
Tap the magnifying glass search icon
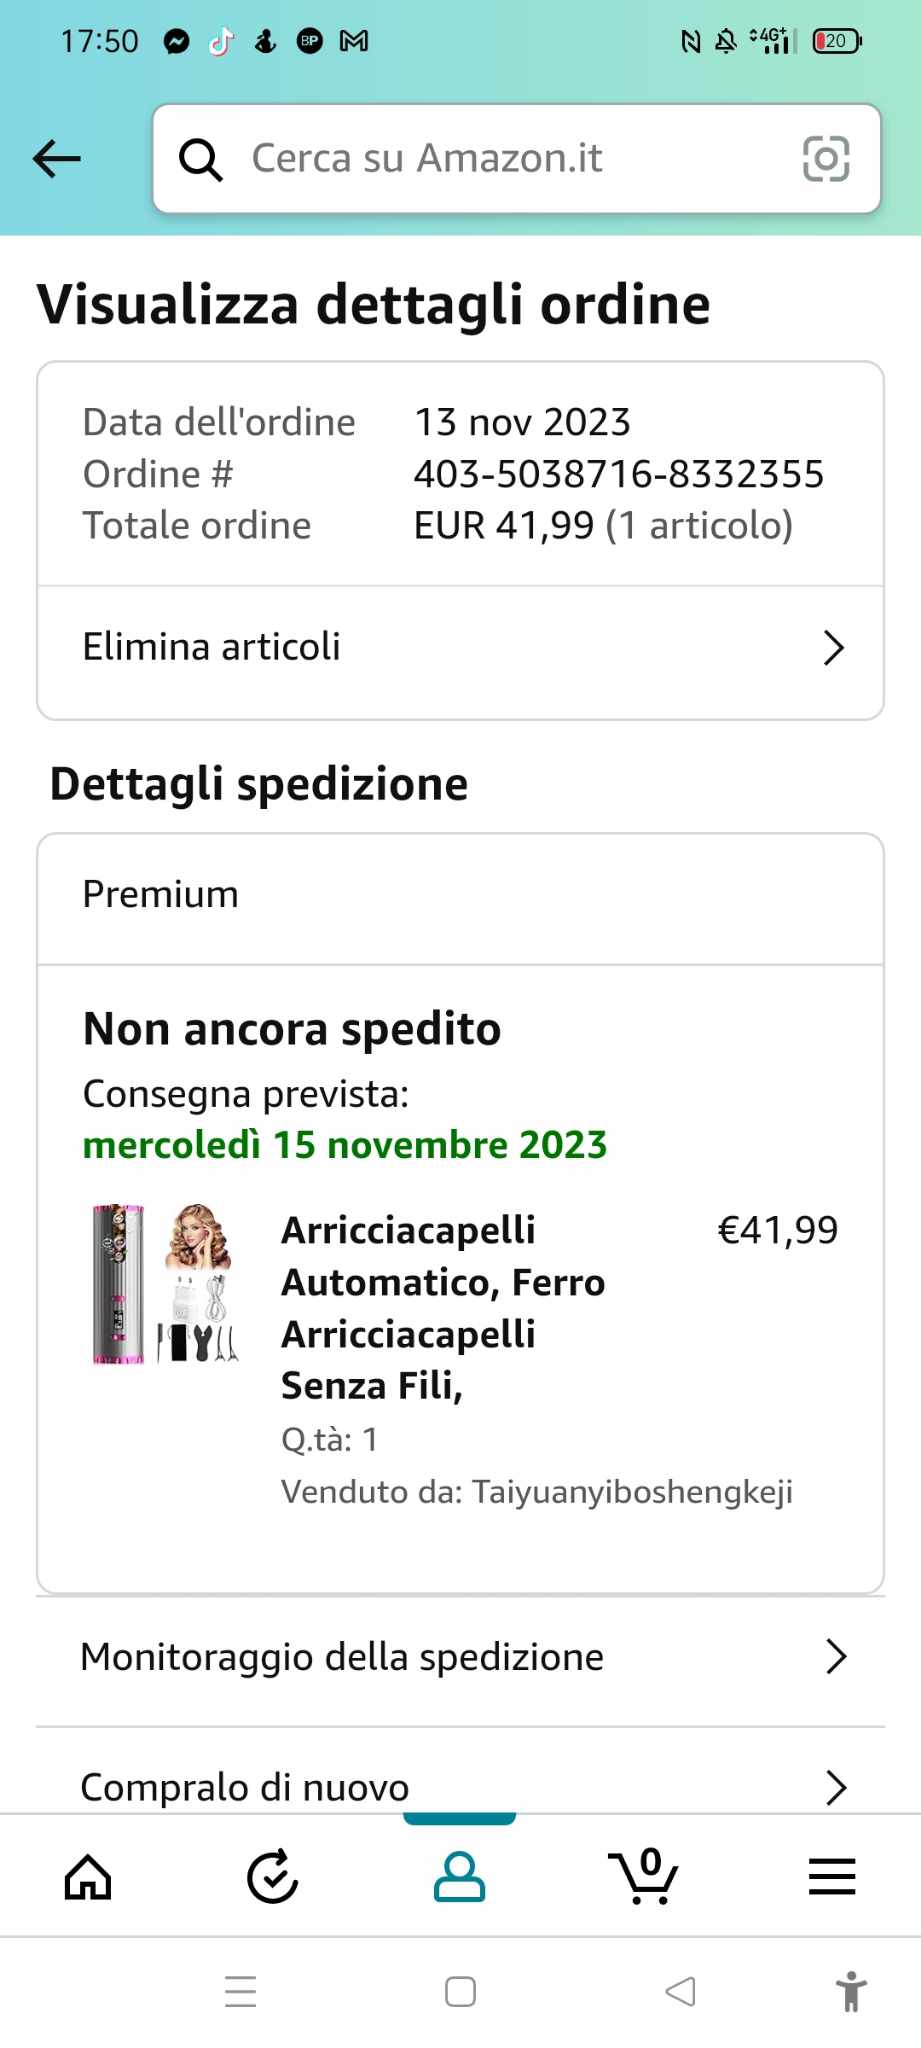coord(200,159)
